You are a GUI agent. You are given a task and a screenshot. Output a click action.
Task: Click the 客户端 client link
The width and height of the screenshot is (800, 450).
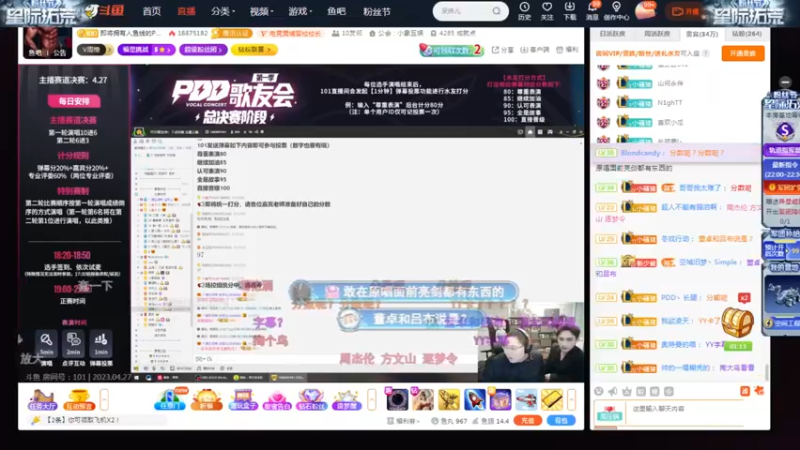[x=535, y=49]
